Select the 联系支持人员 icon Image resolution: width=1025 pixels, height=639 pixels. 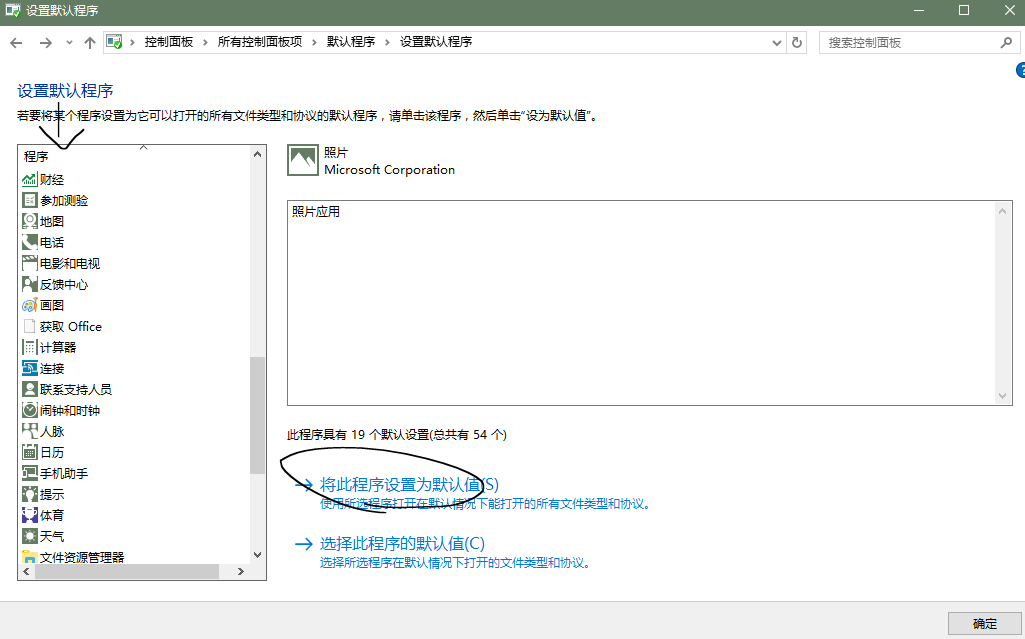point(29,389)
